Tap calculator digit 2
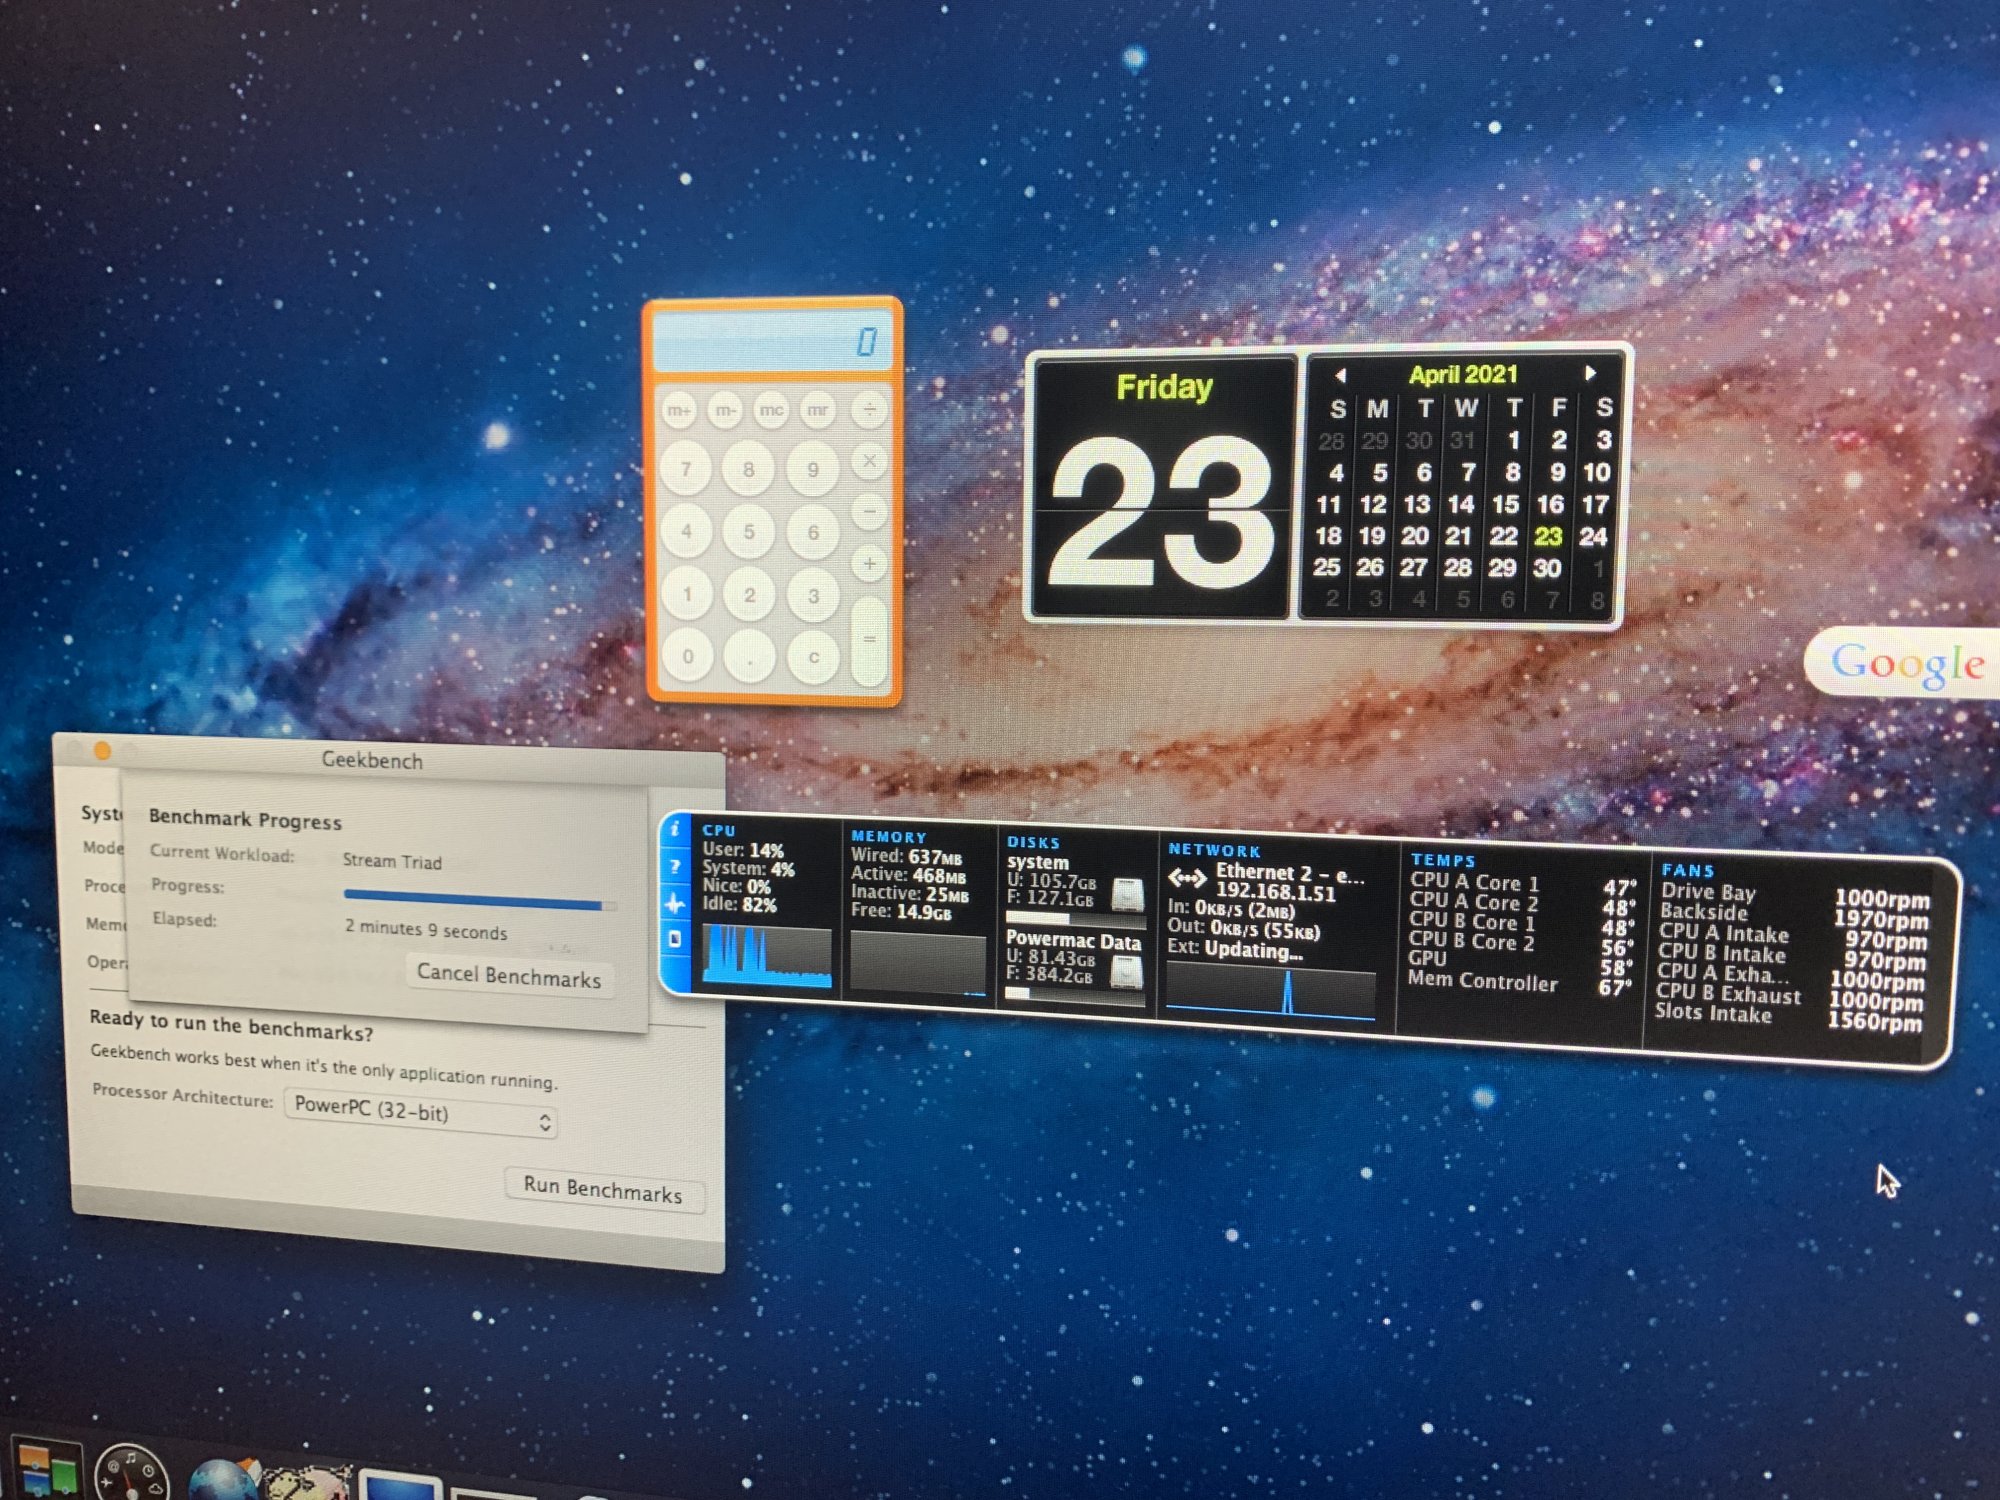The height and width of the screenshot is (1500, 2000). (x=750, y=595)
